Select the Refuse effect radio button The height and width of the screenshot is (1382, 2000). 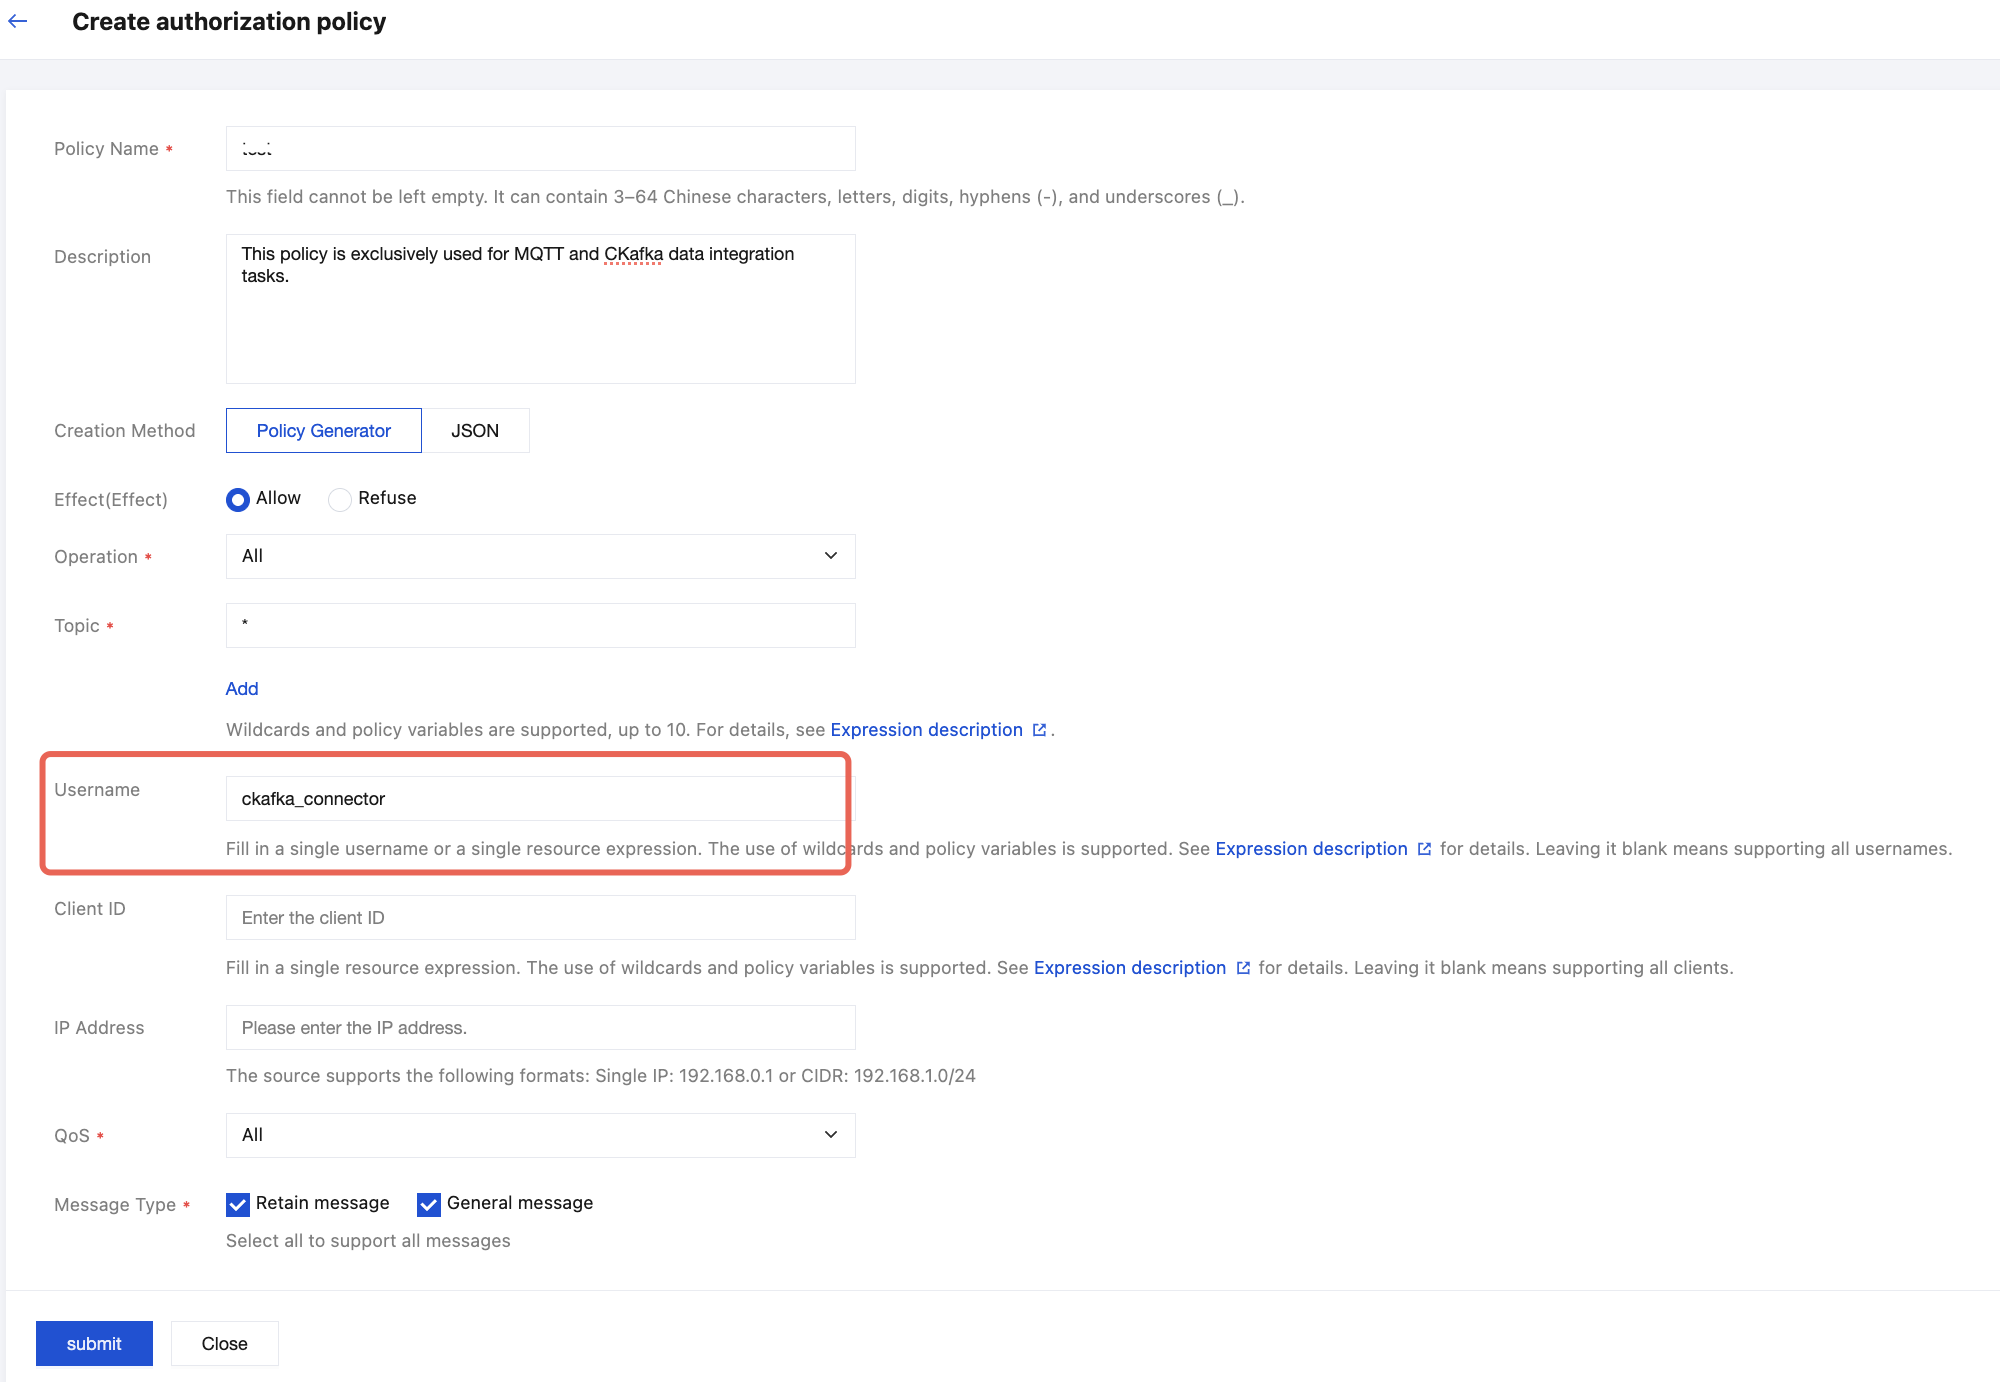click(x=340, y=499)
